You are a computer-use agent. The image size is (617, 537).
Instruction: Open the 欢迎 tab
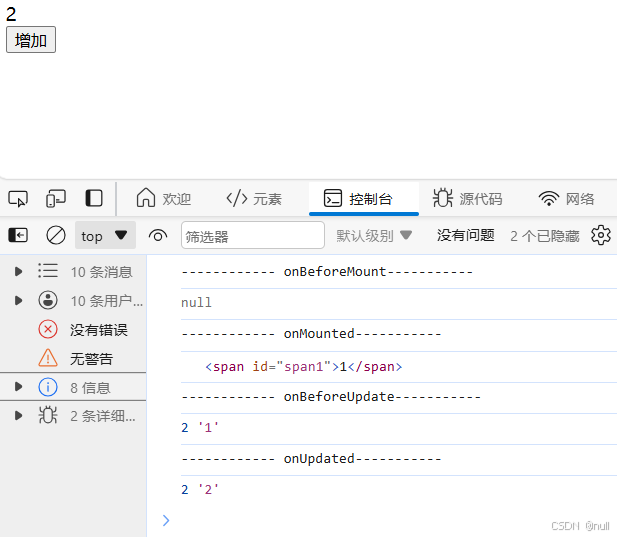click(x=164, y=198)
